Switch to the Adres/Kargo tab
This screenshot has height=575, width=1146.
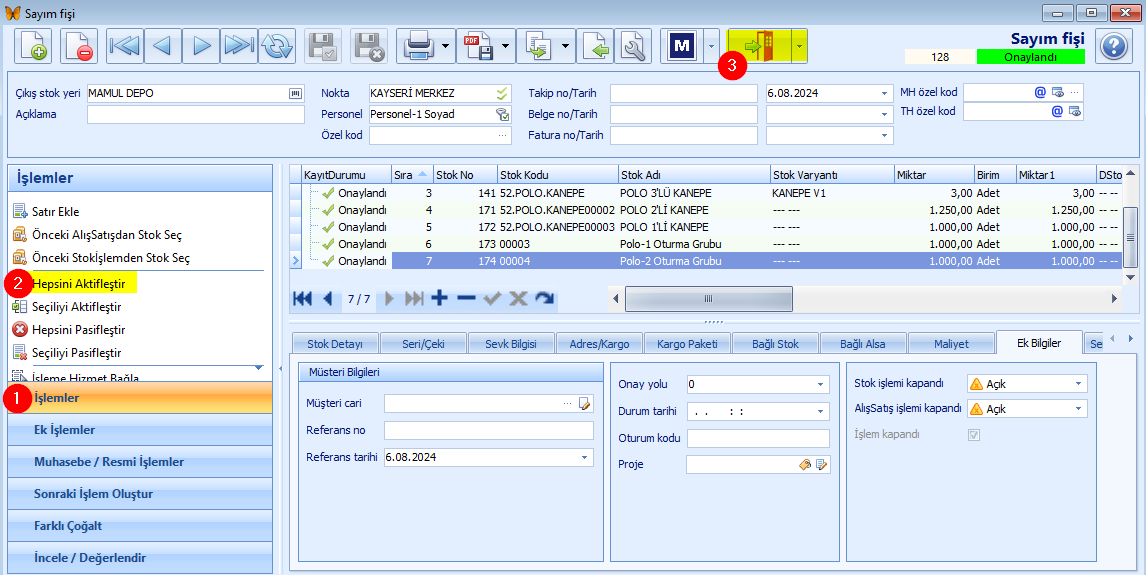599,343
